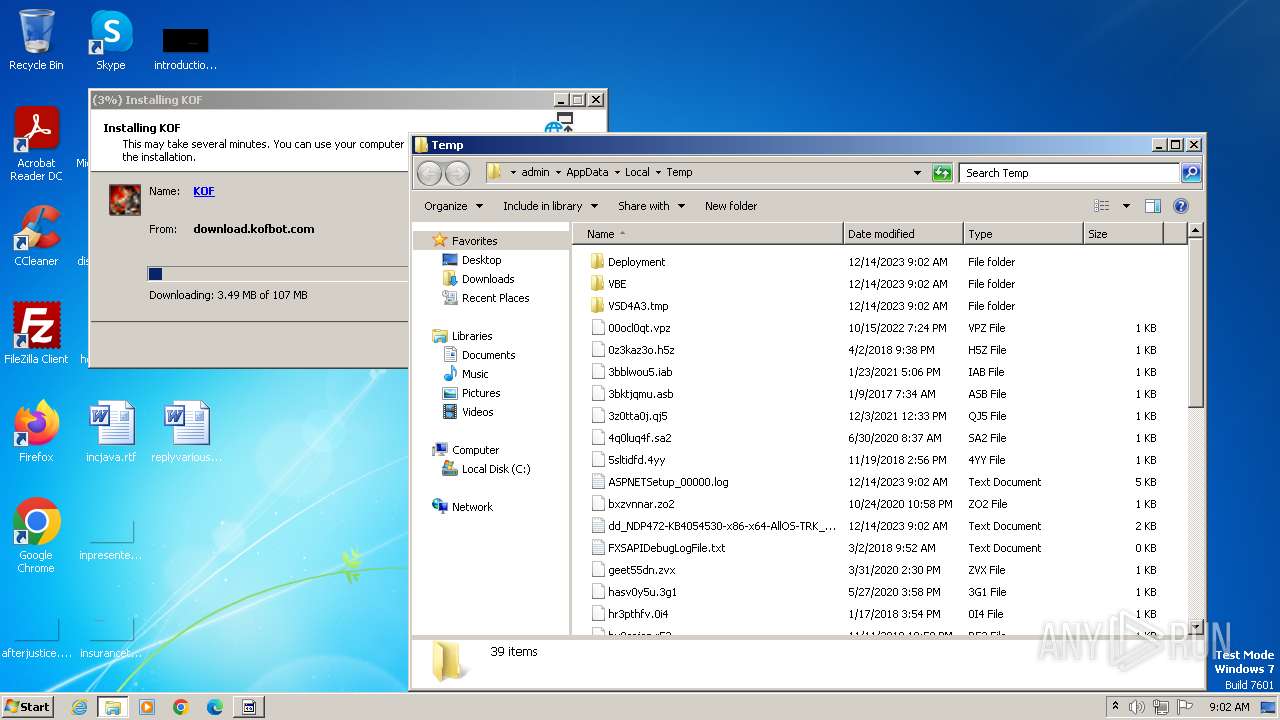The height and width of the screenshot is (720, 1280).
Task: Select Music library in navigation pane
Action: [475, 374]
